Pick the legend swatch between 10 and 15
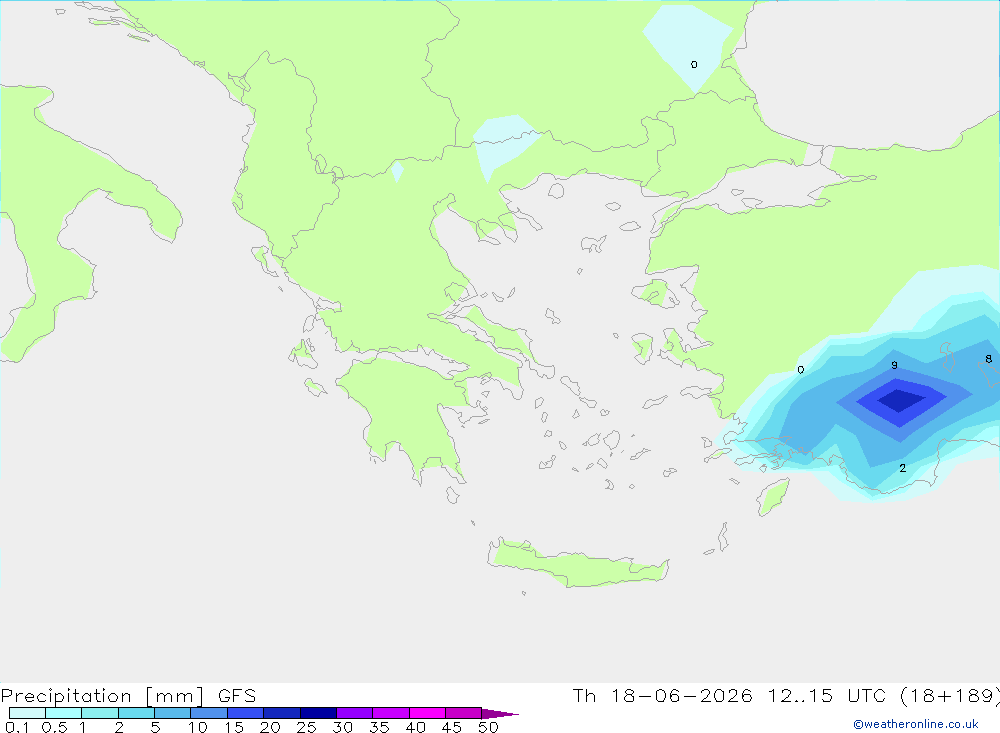The height and width of the screenshot is (733, 1000). tap(209, 713)
